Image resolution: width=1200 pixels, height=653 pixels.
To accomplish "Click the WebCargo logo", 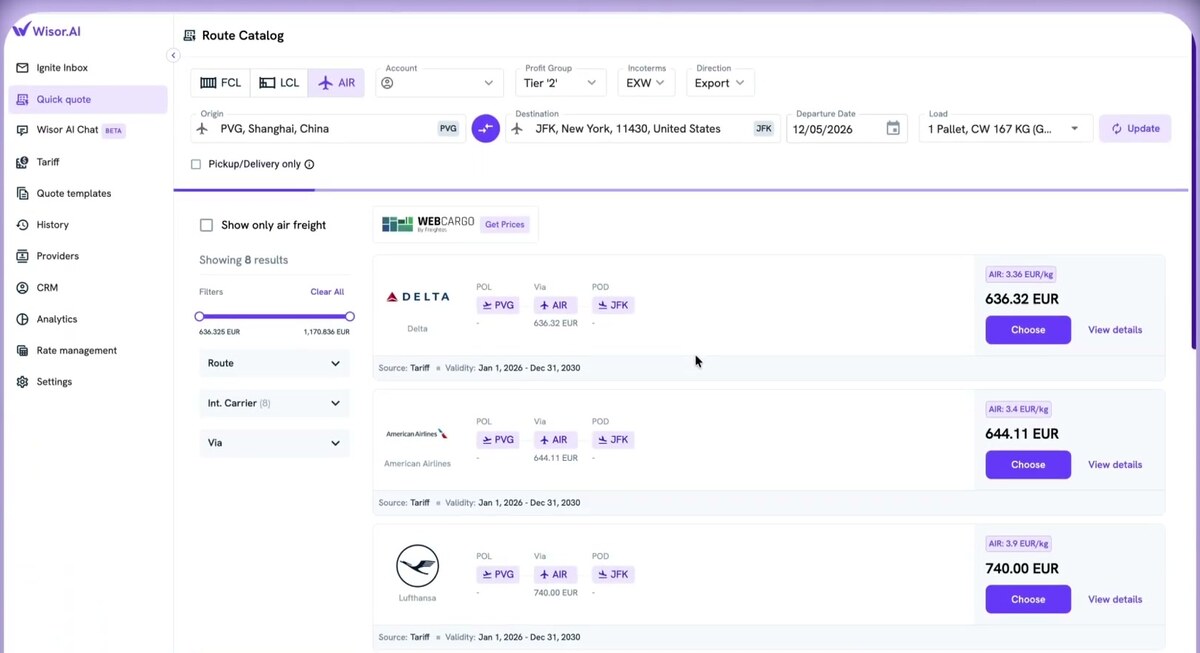I will pyautogui.click(x=428, y=224).
